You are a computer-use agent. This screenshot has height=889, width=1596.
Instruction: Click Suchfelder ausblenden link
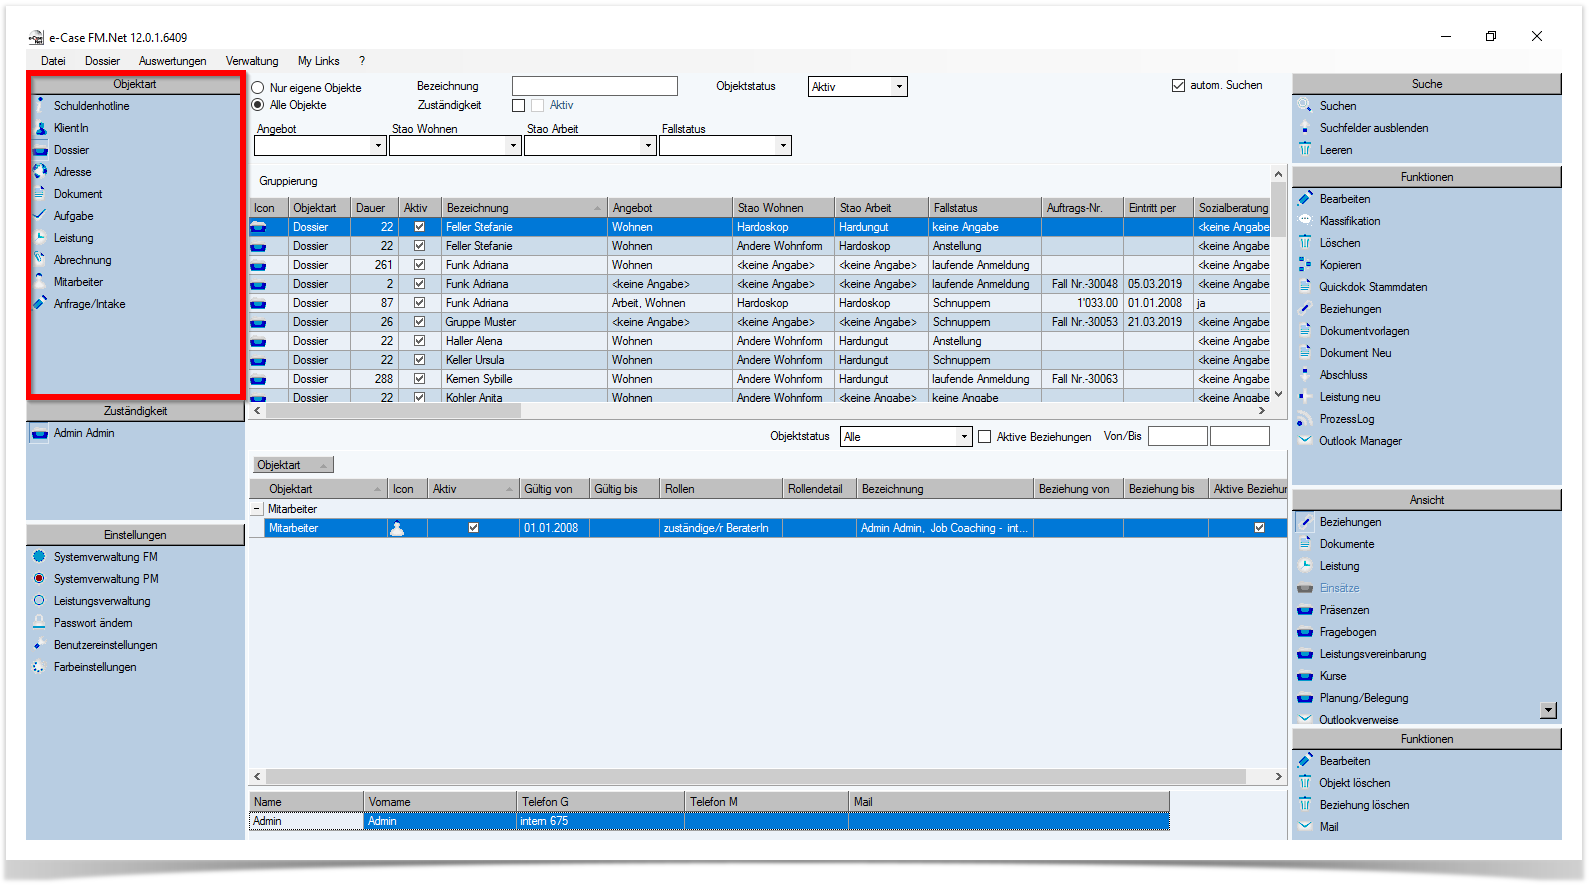click(1373, 128)
